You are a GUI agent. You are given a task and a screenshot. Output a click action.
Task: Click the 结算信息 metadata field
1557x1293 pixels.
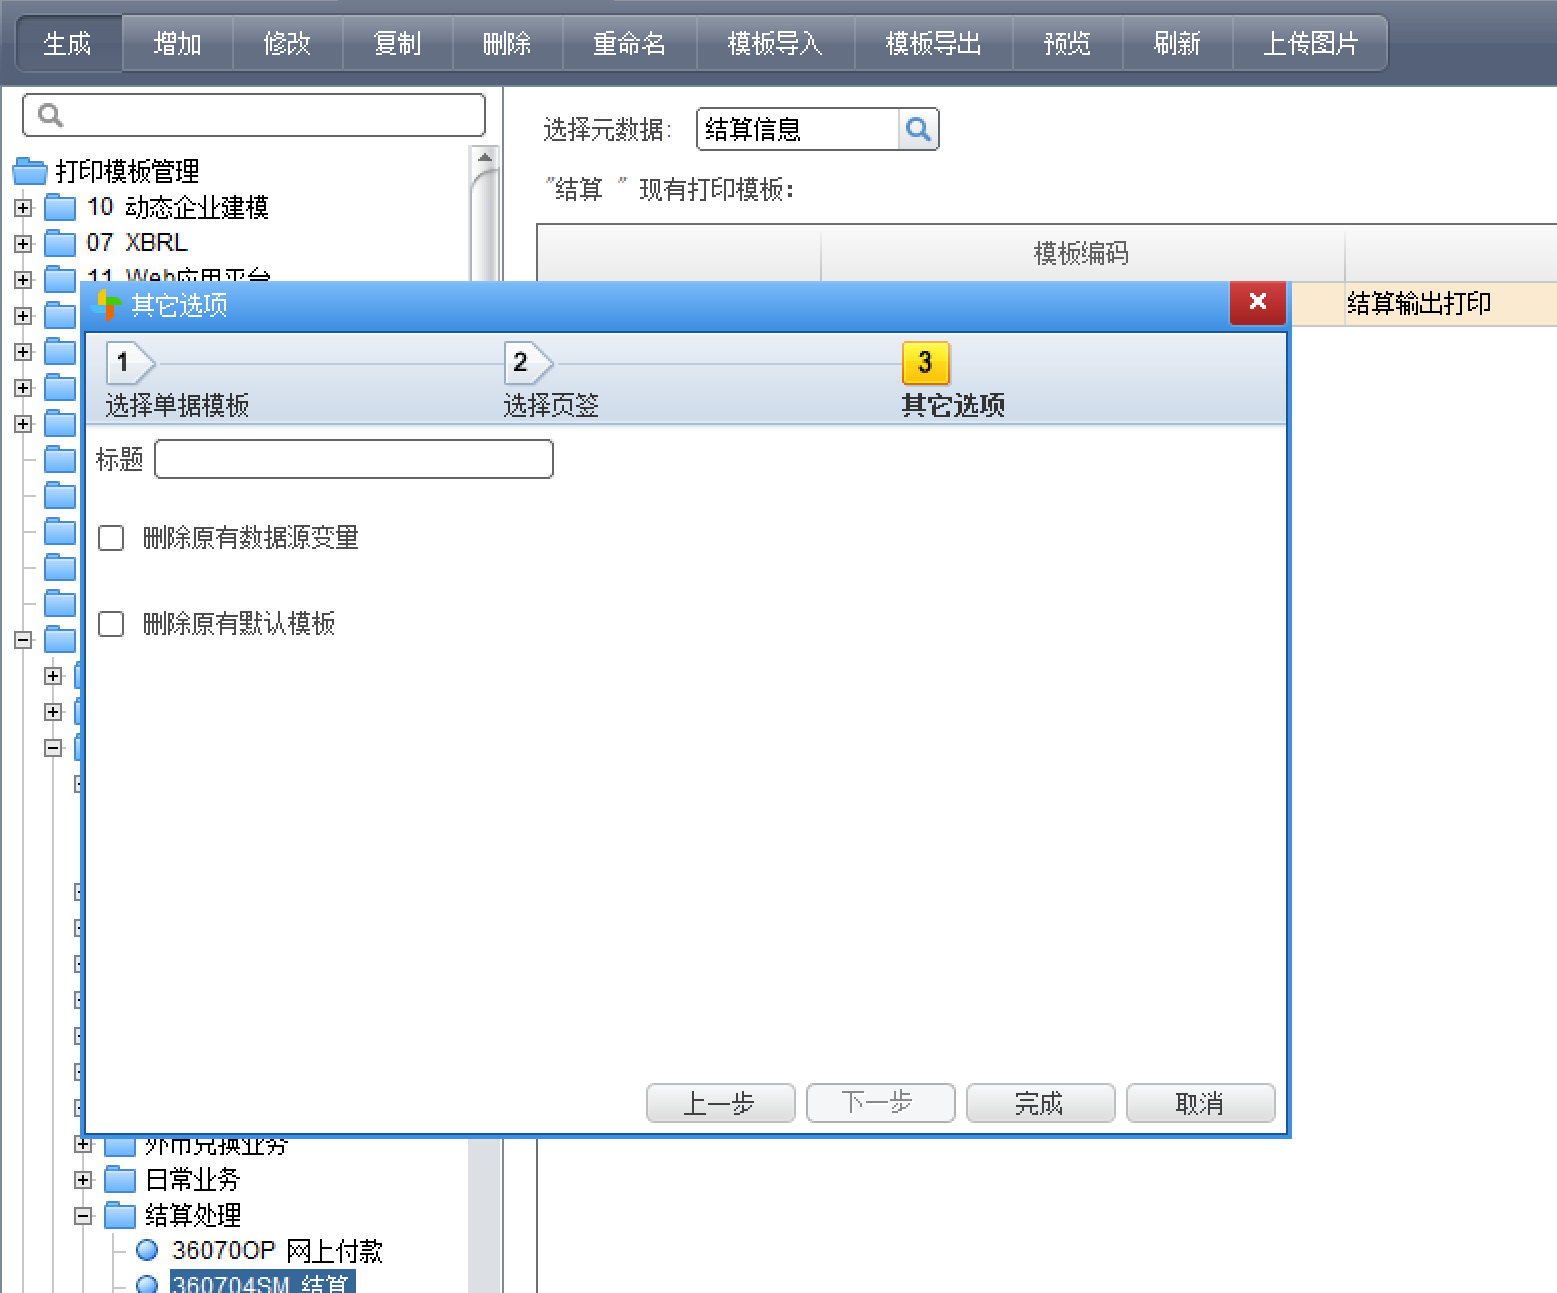coord(798,129)
